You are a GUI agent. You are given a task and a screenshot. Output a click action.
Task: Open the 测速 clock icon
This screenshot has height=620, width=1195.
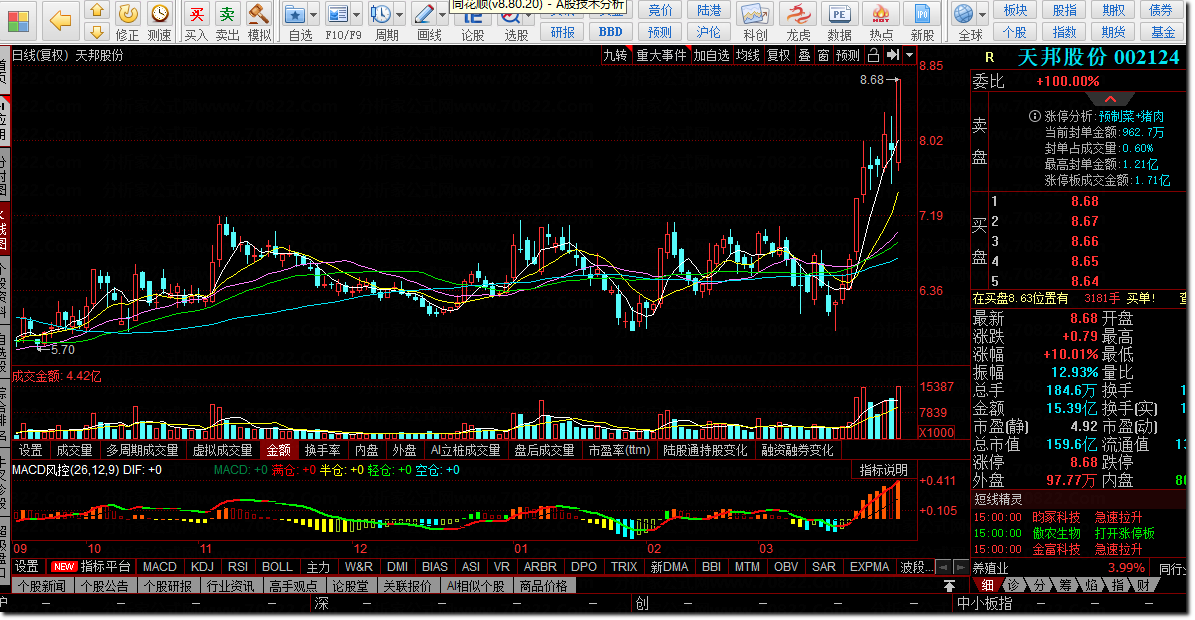tap(159, 14)
